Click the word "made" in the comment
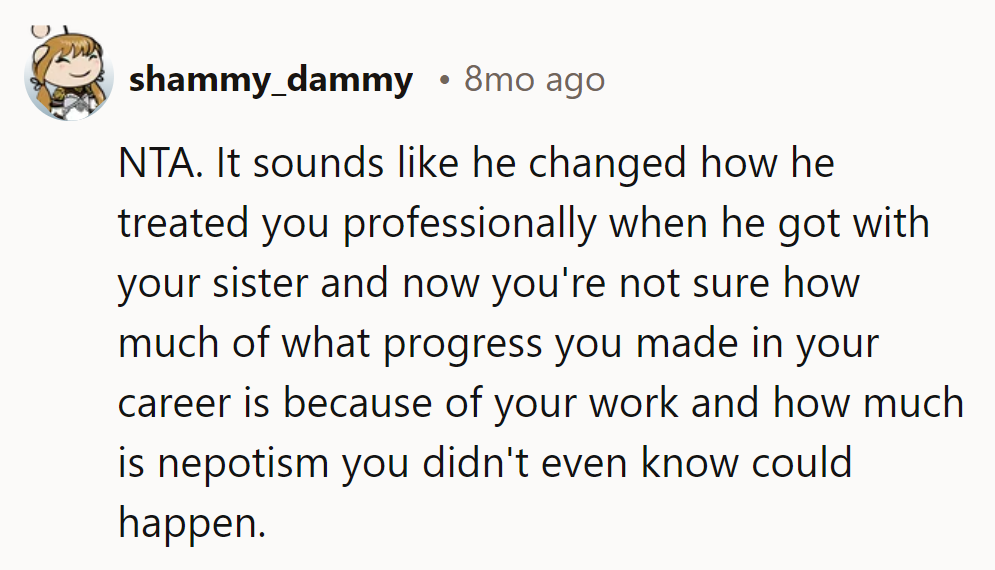This screenshot has height=570, width=995. (x=688, y=344)
